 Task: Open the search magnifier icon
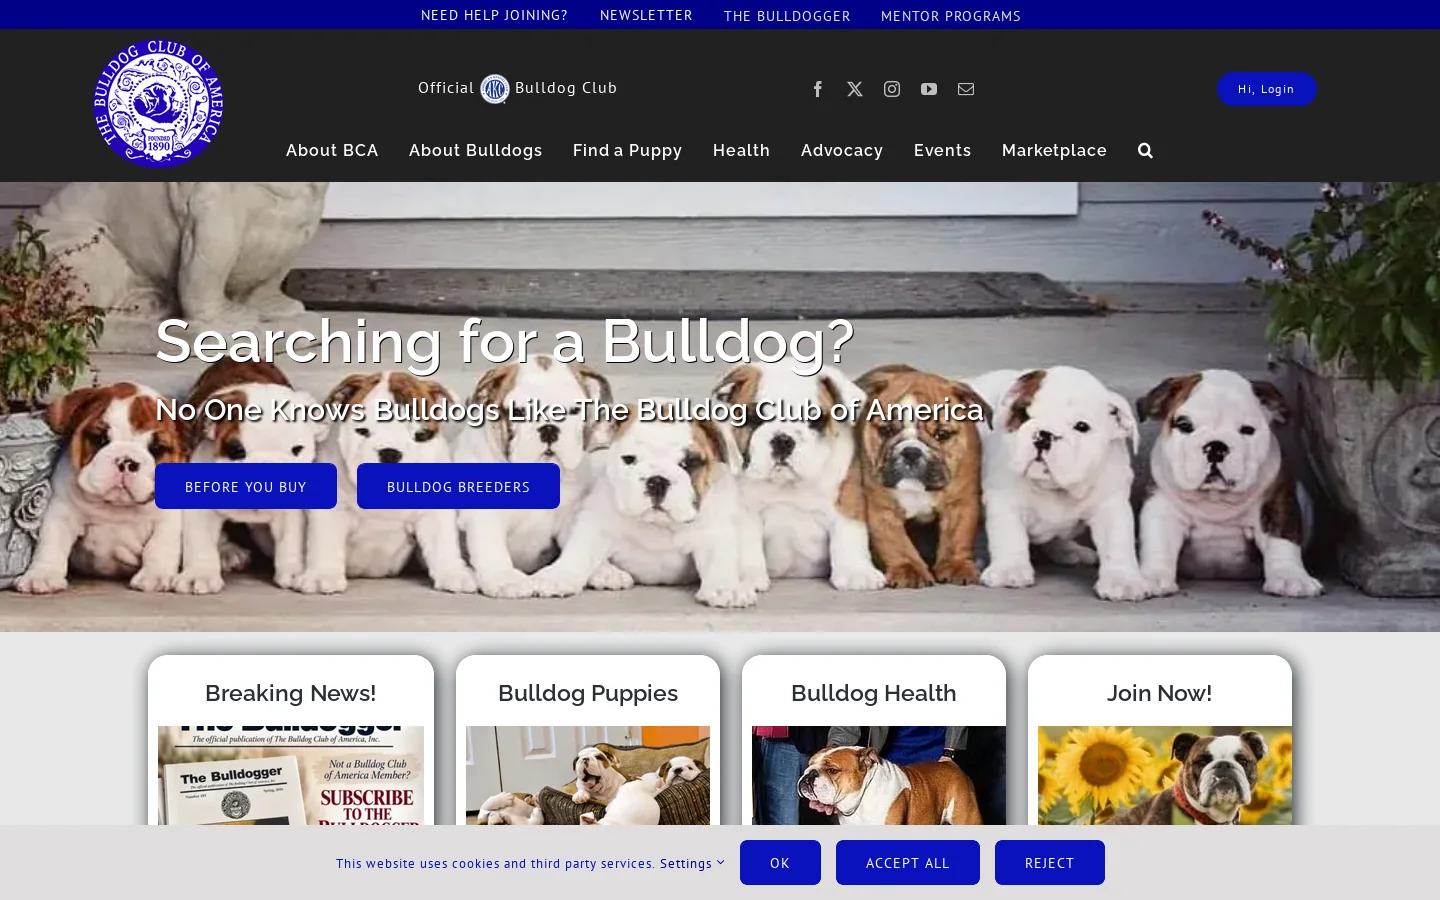click(x=1145, y=150)
